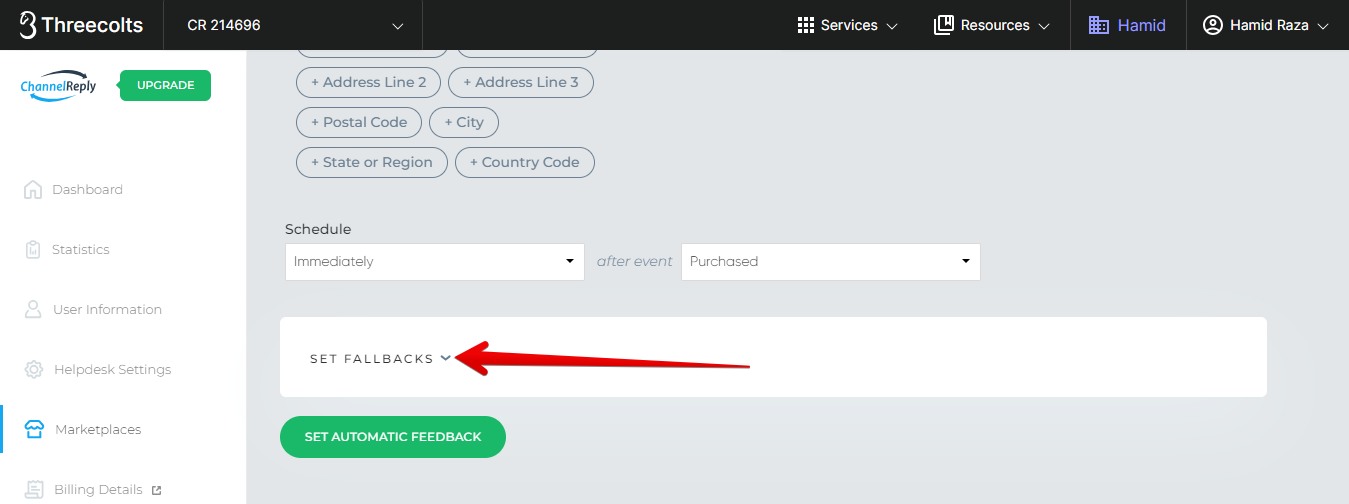Add the Country Code tag
Screen dimensions: 1349x504
coord(524,162)
